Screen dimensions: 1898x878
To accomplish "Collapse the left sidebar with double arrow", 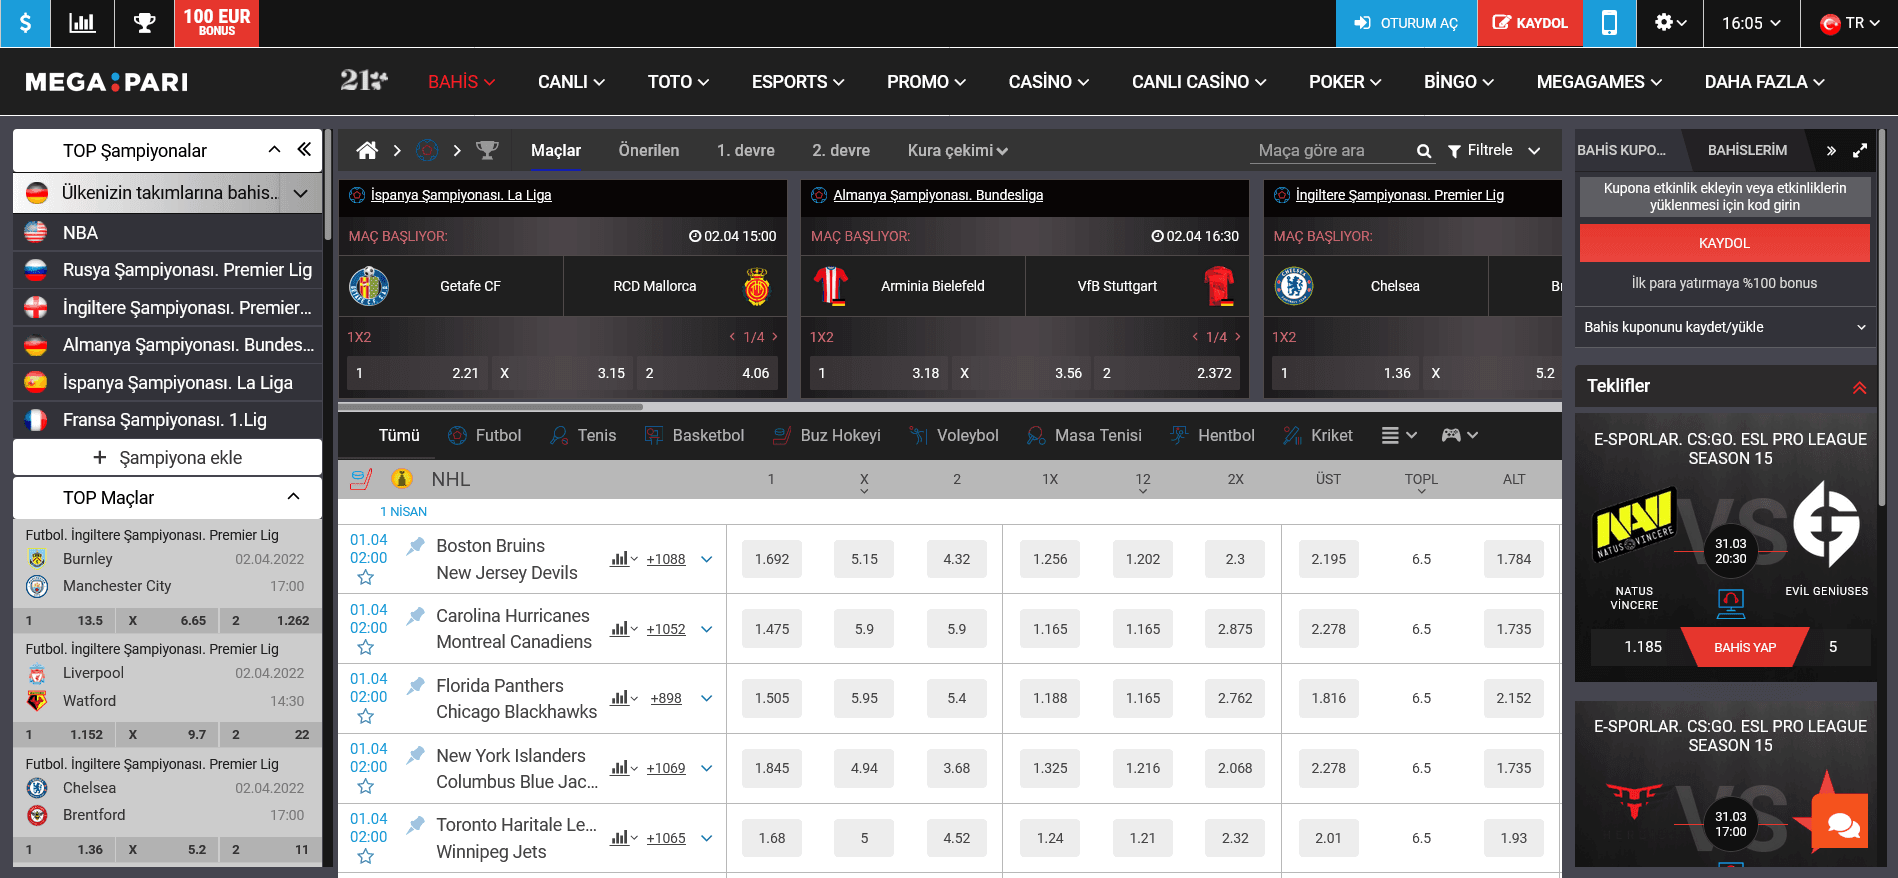I will click(x=304, y=150).
